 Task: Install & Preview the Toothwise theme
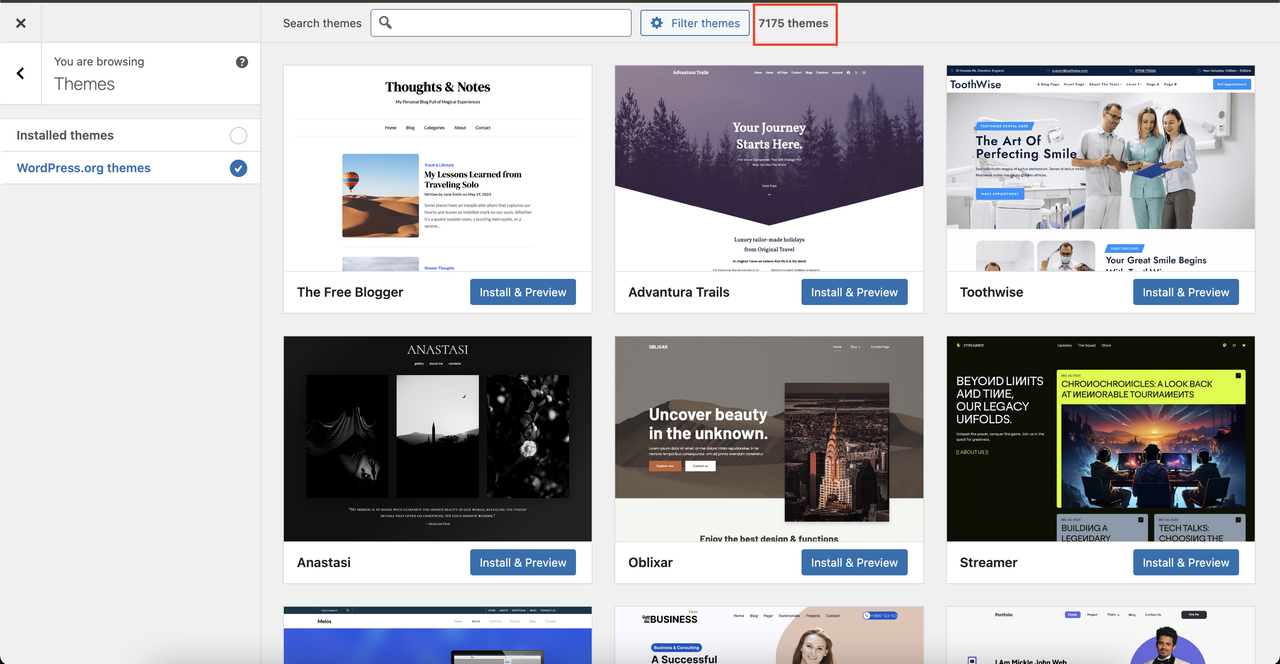[1186, 292]
